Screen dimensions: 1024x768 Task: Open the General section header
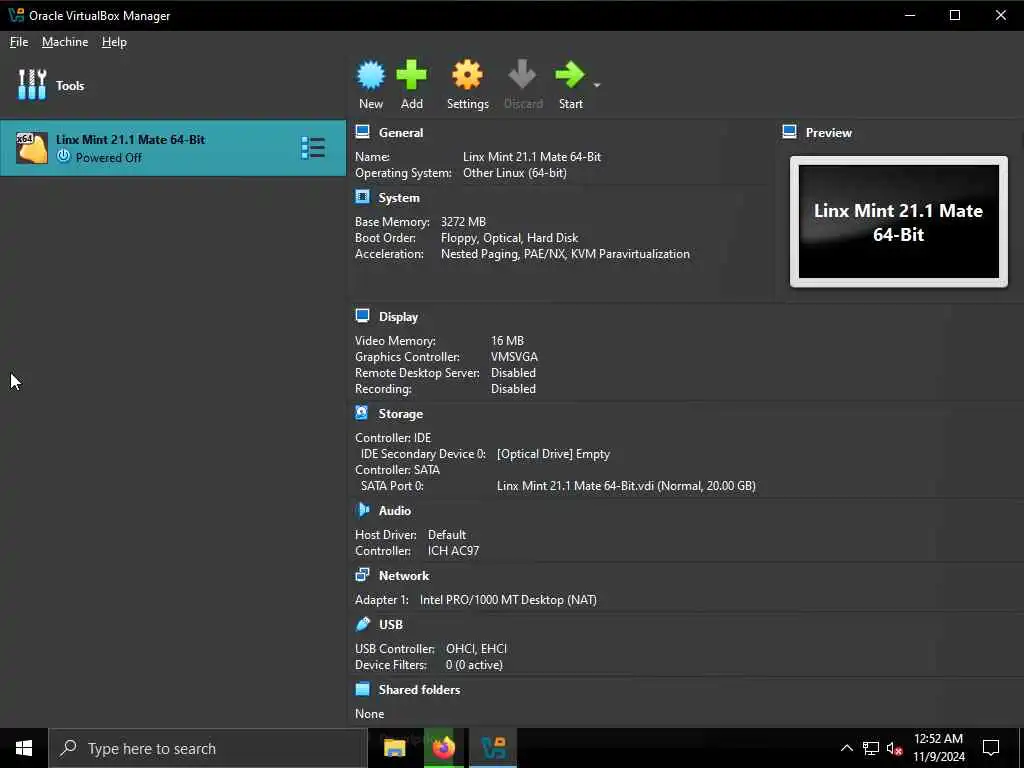coord(401,133)
